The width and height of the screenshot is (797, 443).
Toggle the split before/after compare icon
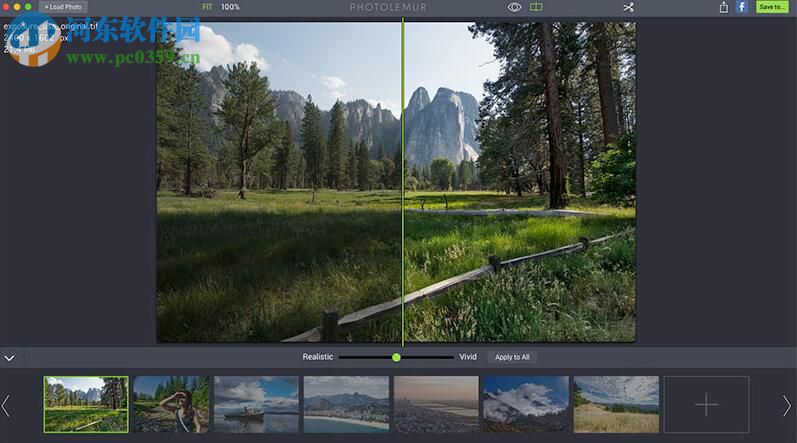pos(536,7)
